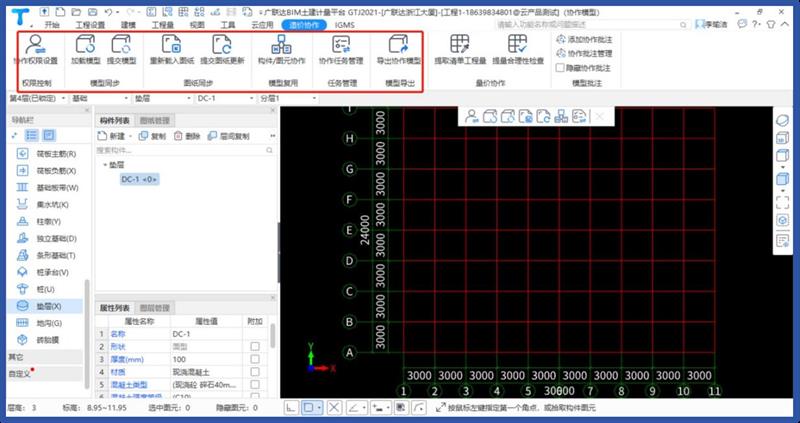The height and width of the screenshot is (423, 800).
Task: Expand the 自定义 navigation section
Action: [x=45, y=374]
